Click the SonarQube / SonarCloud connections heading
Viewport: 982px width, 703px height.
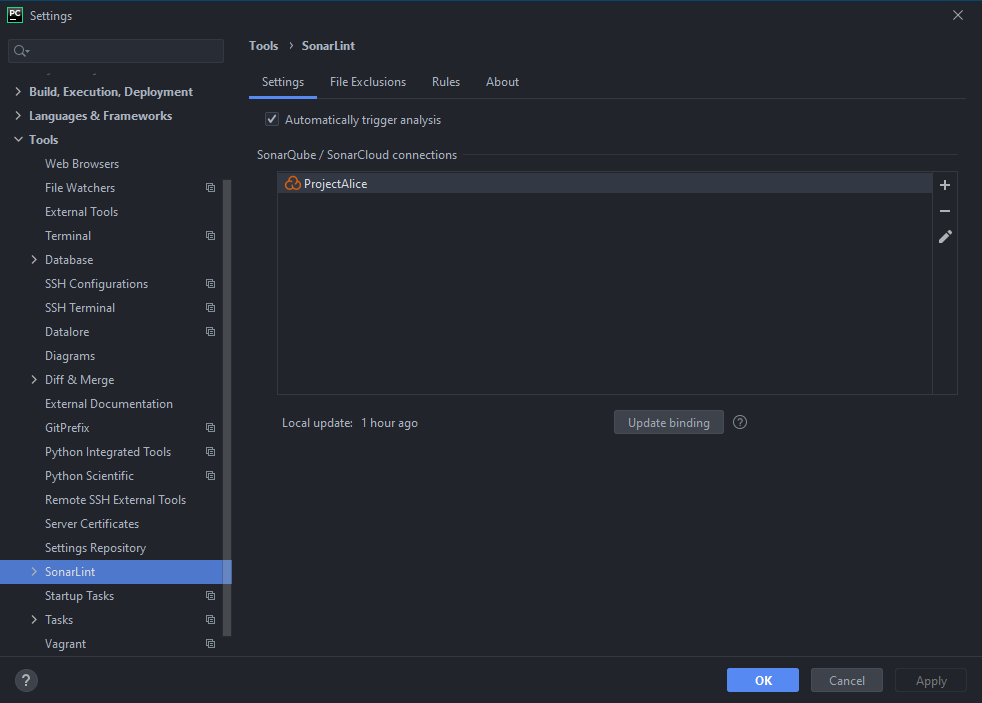pyautogui.click(x=357, y=155)
